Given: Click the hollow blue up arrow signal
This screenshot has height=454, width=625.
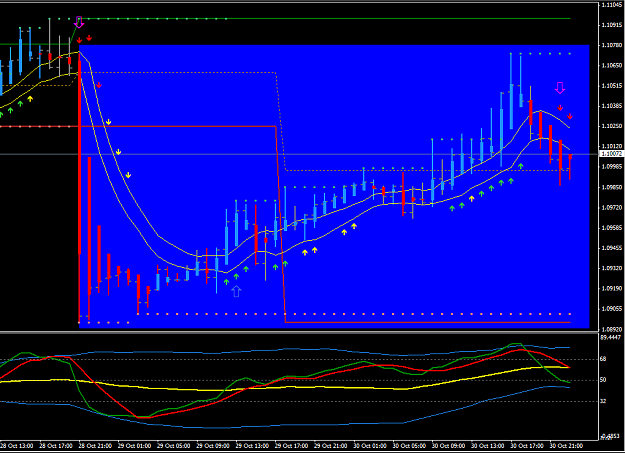Looking at the screenshot, I should (x=236, y=291).
